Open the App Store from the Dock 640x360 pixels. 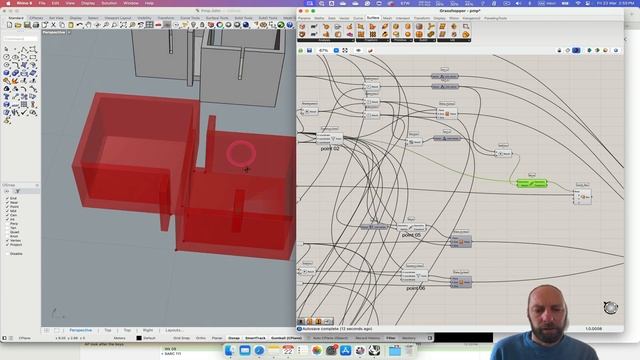[346, 350]
